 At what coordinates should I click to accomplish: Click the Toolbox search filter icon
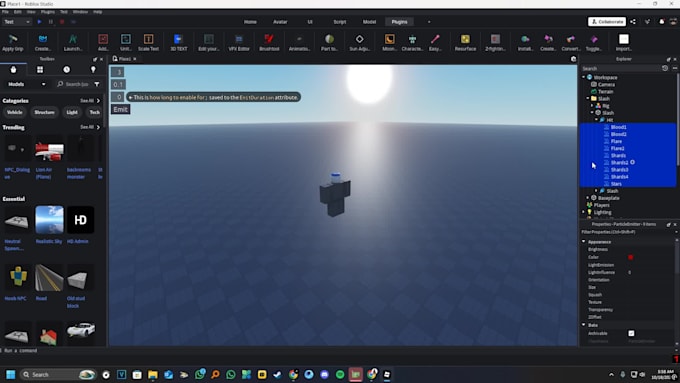point(97,84)
